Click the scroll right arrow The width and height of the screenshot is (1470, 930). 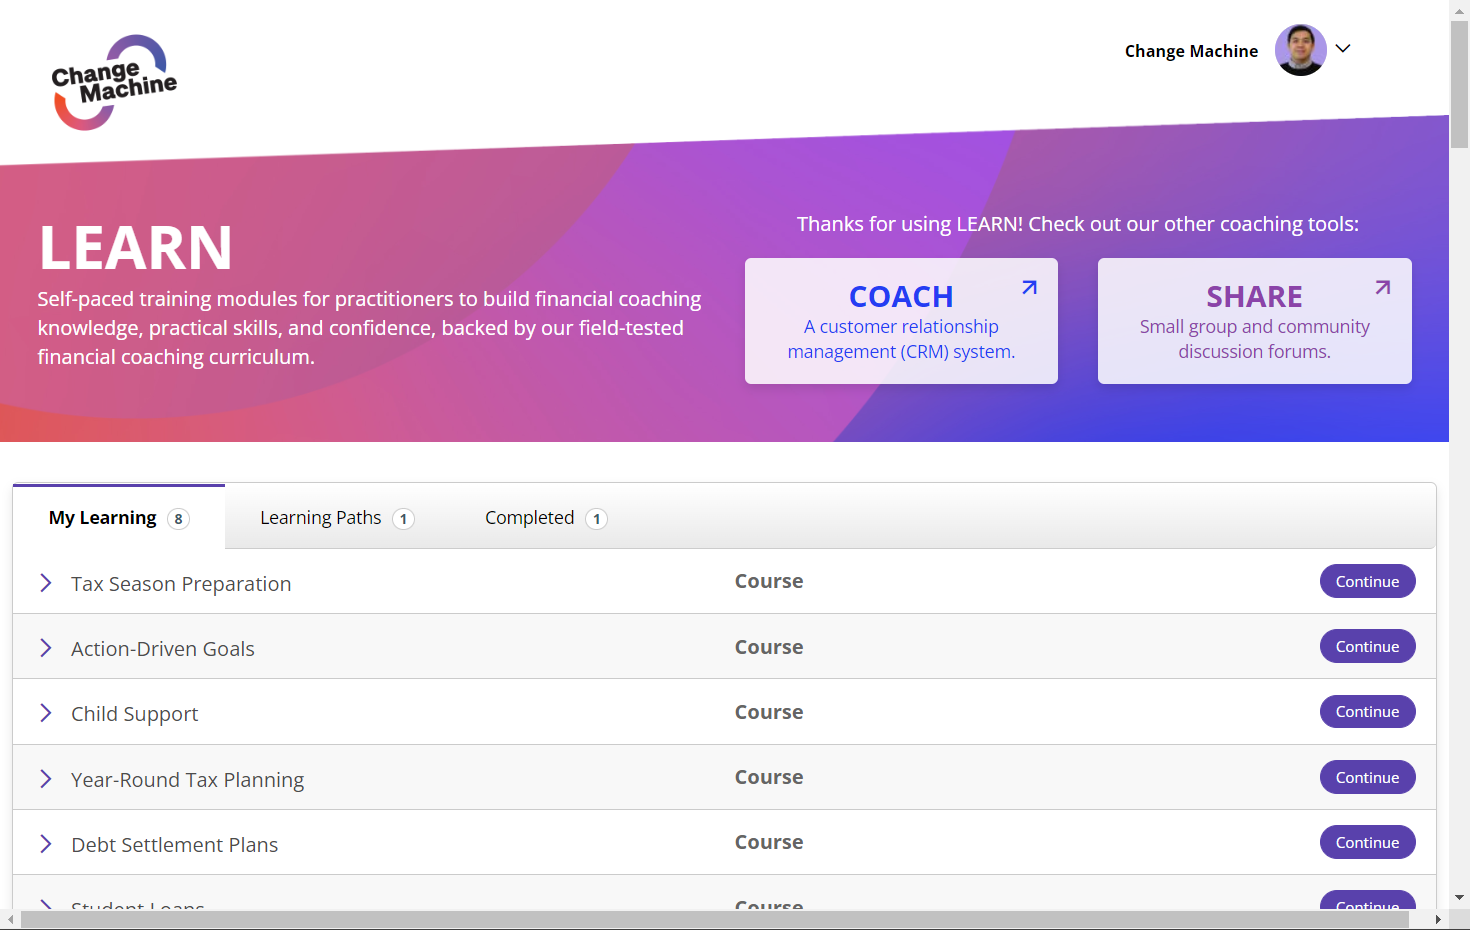click(1438, 919)
